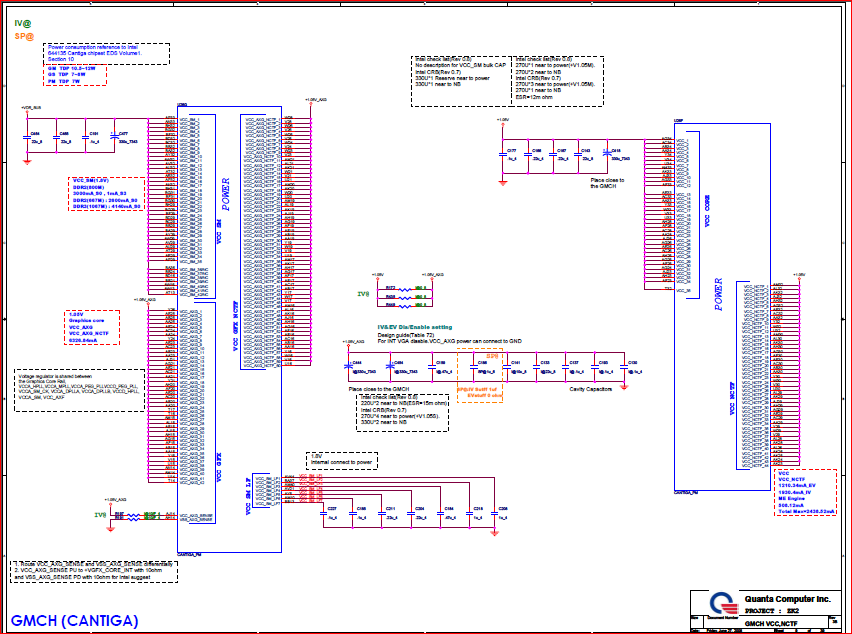Click the PM TDP 7W line
Viewport: 852px width, 634px height.
(64, 81)
